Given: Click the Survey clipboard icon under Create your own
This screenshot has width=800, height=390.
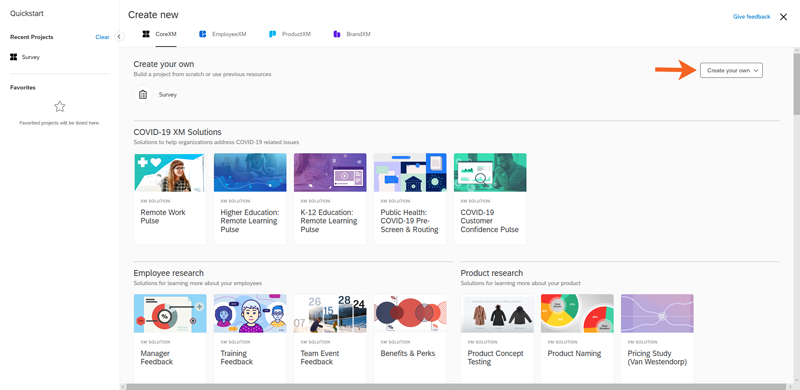Looking at the screenshot, I should (x=143, y=94).
